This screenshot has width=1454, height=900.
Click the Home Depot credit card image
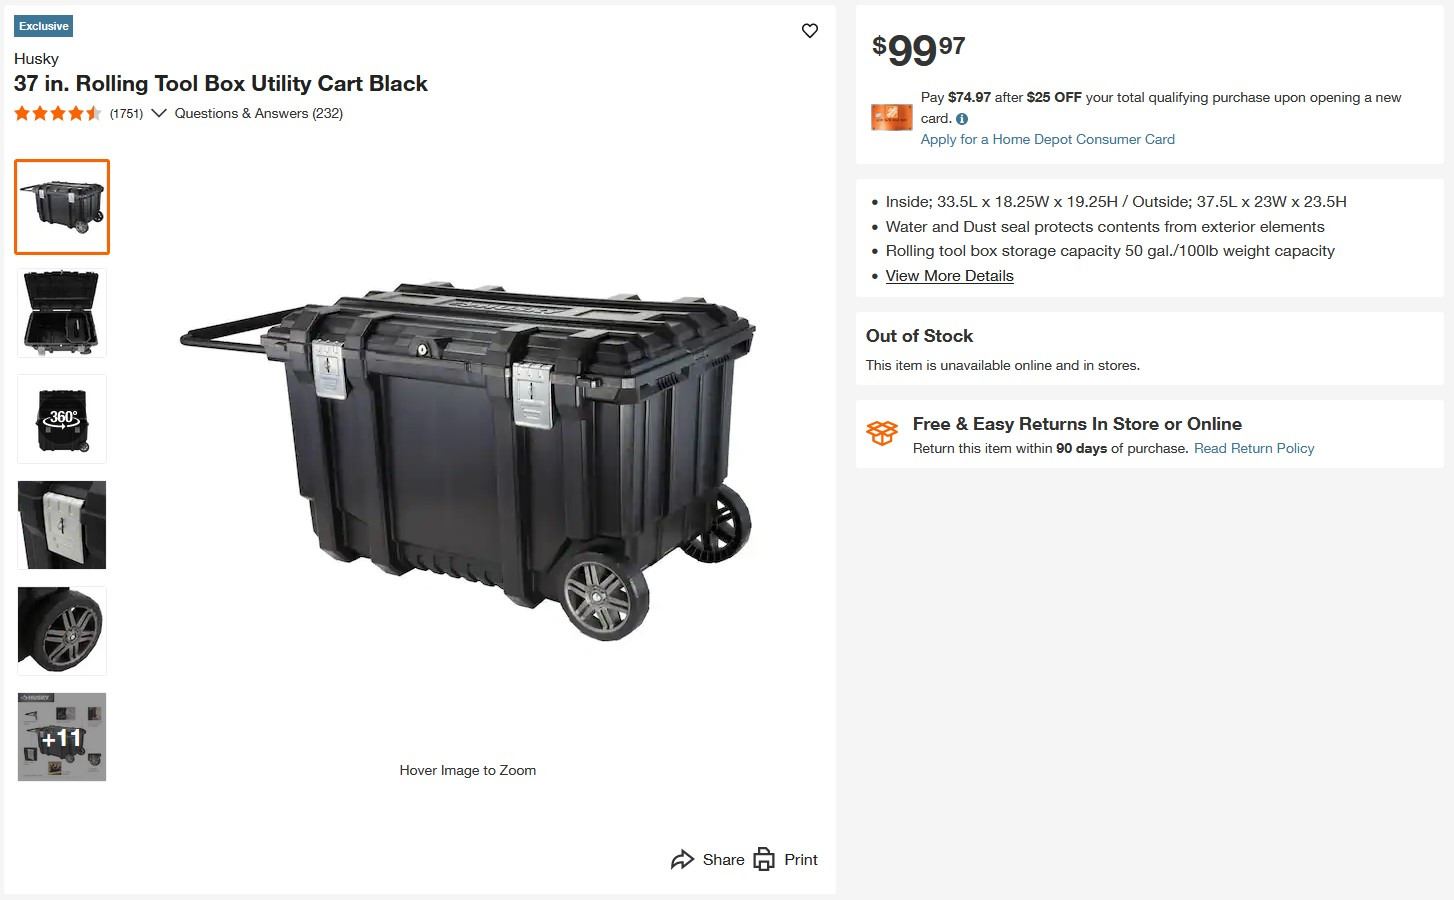point(891,117)
